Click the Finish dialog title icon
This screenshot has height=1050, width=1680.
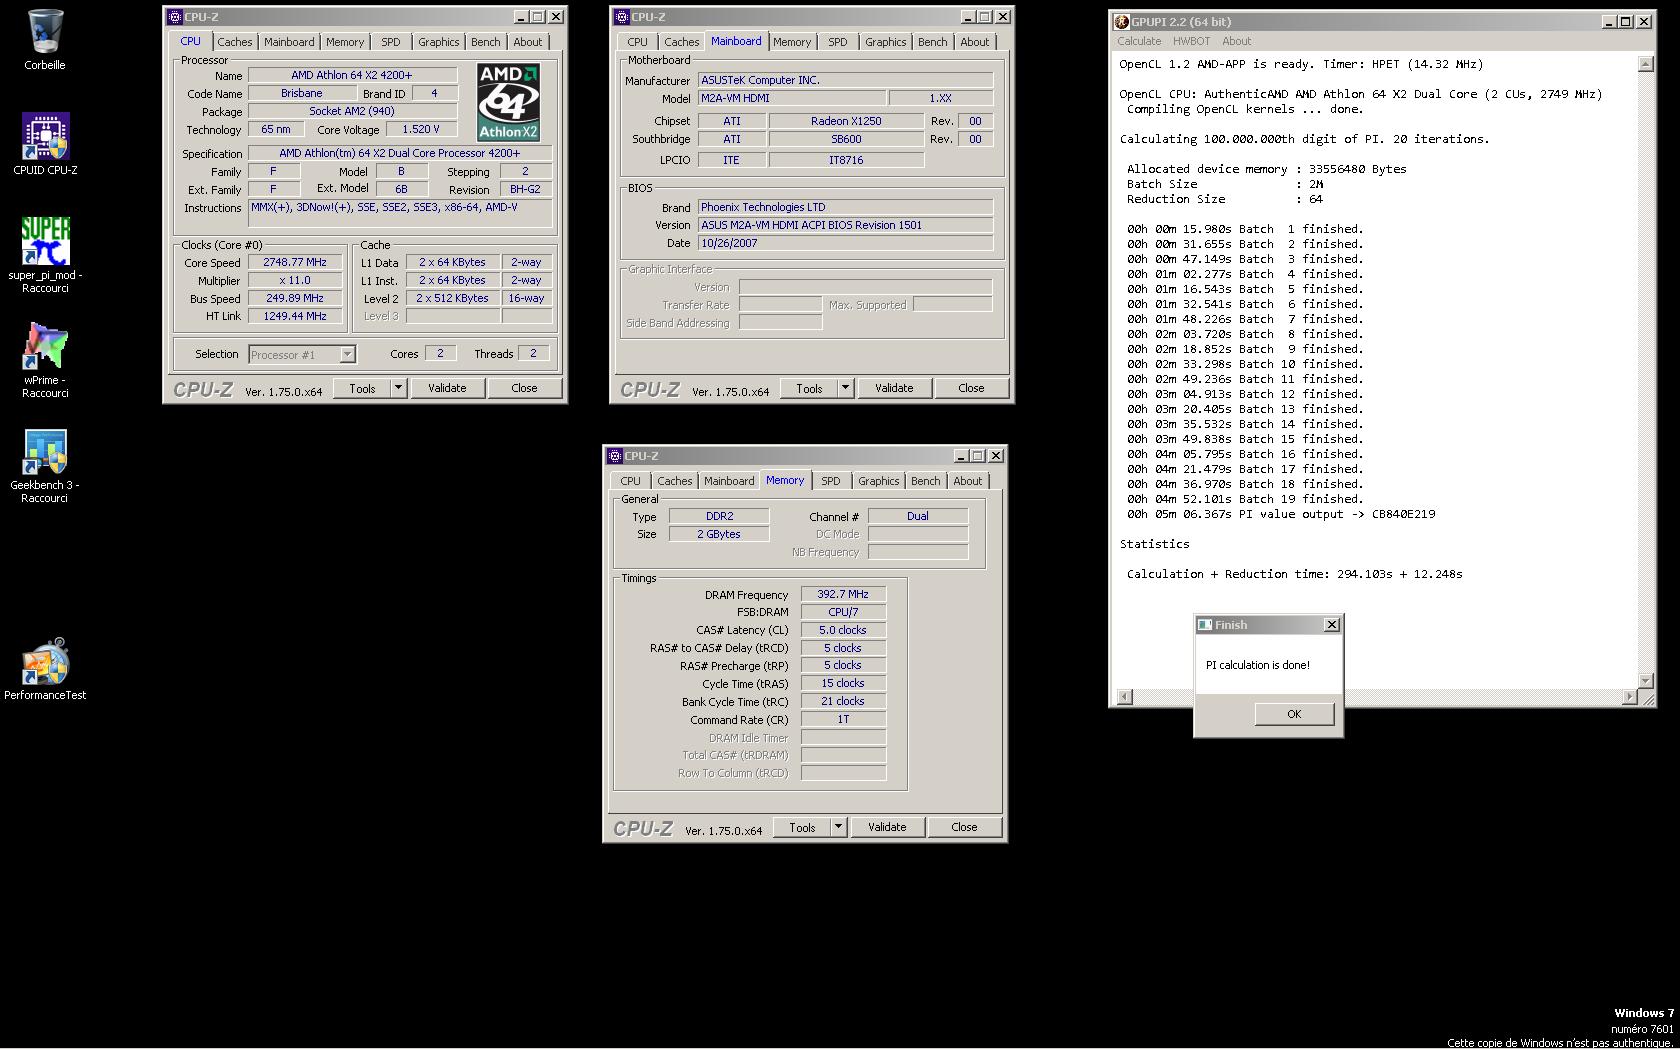pos(1205,624)
